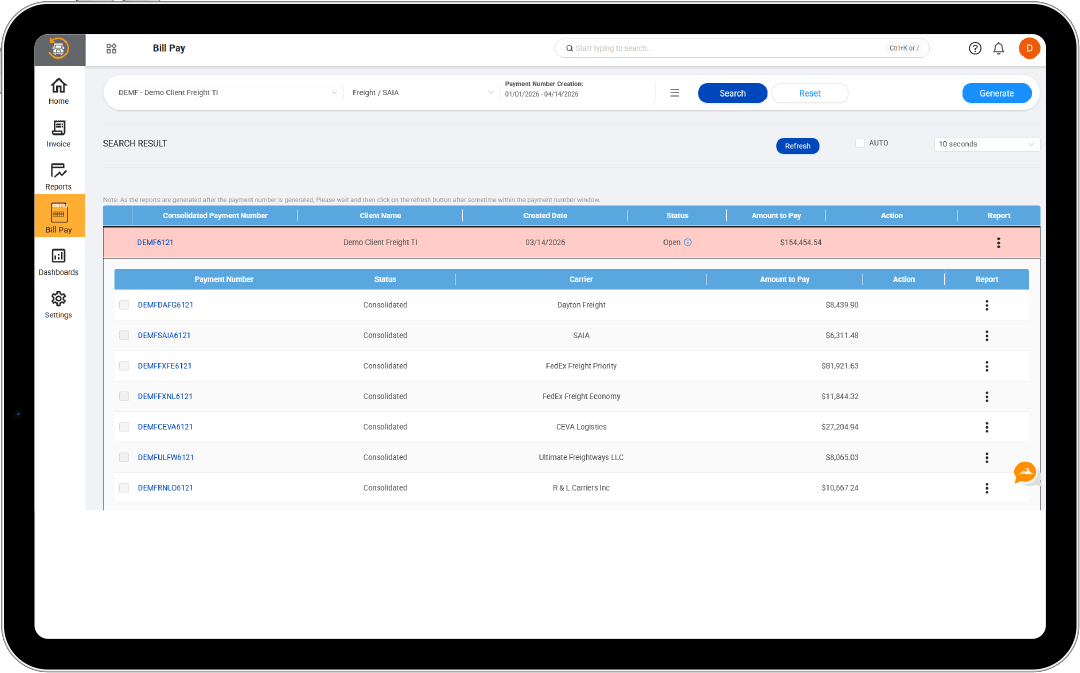
Task: Open the Freight / SAIA dropdown
Action: click(423, 92)
